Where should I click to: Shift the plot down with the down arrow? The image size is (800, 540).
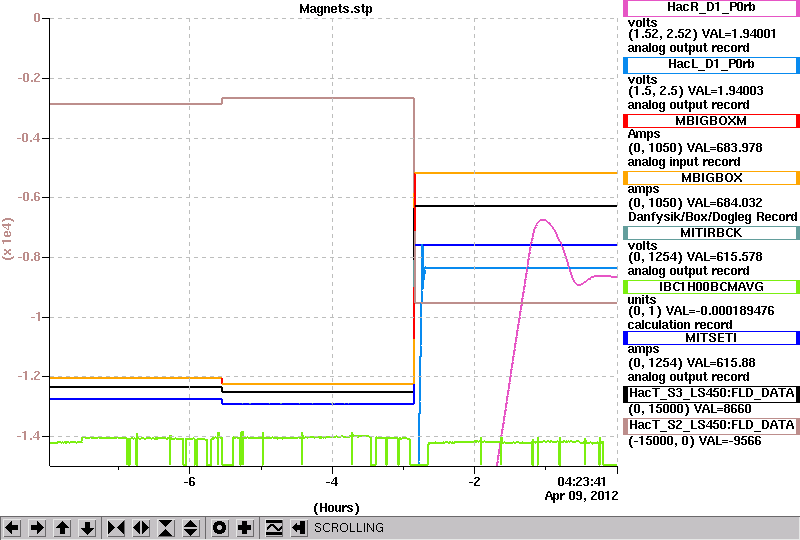pos(87,527)
